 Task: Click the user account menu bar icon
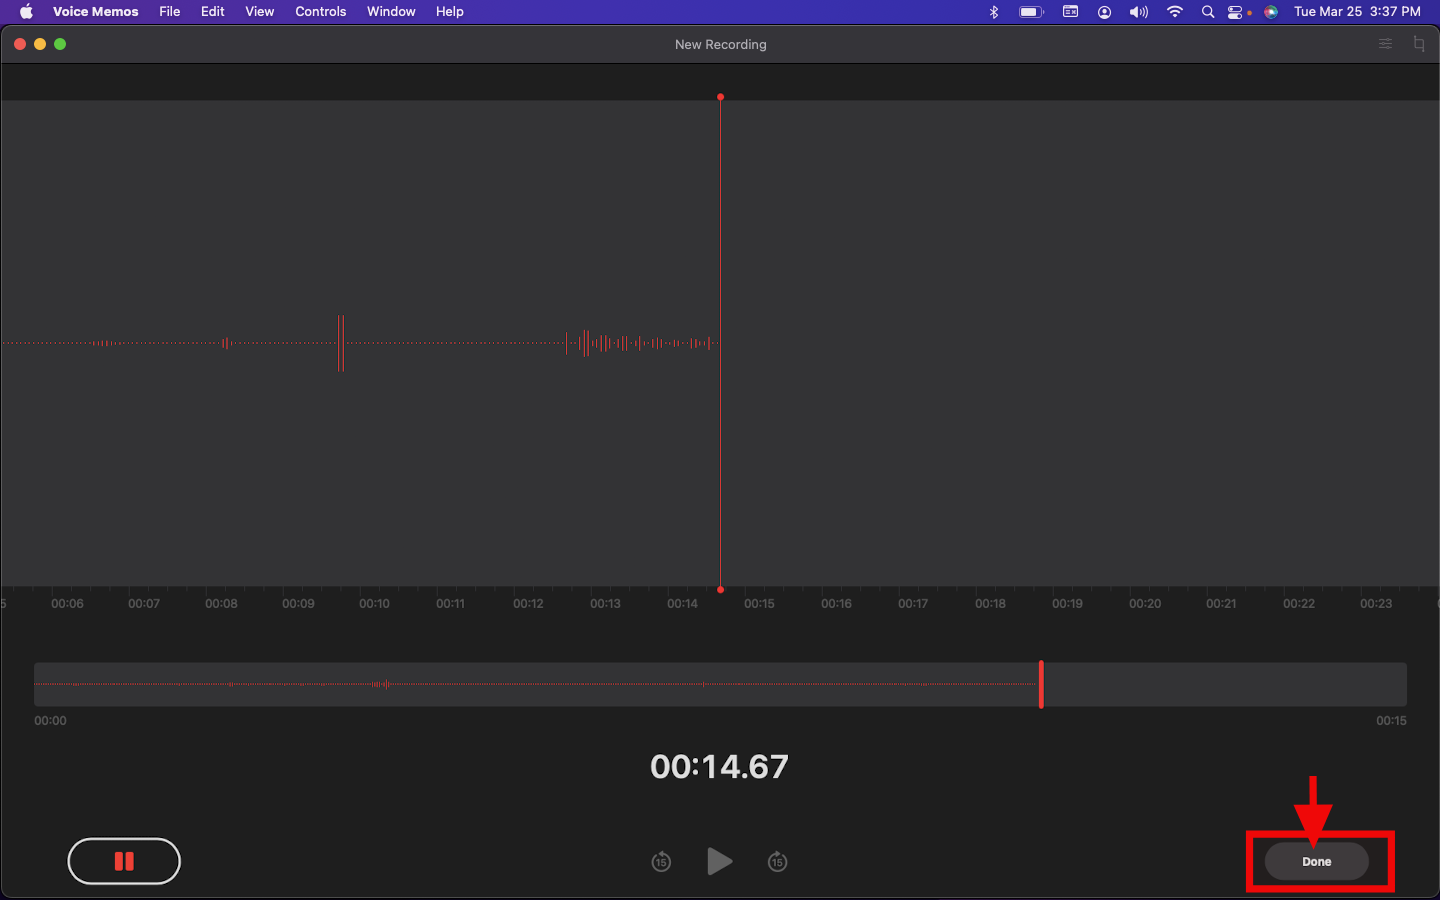tap(1105, 12)
